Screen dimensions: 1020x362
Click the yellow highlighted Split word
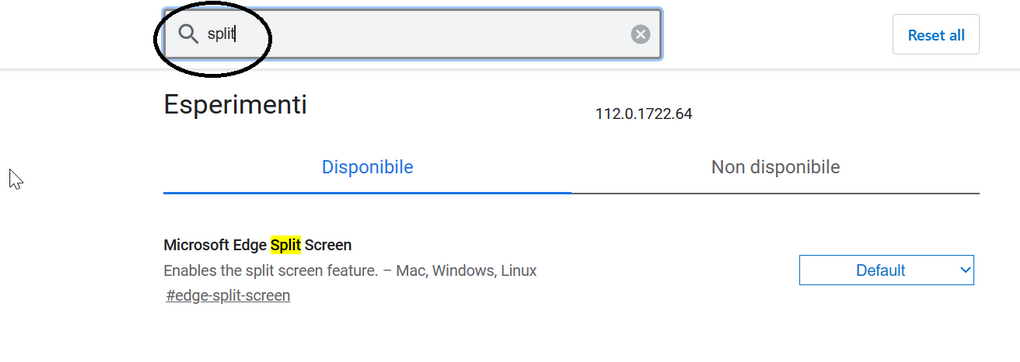286,245
